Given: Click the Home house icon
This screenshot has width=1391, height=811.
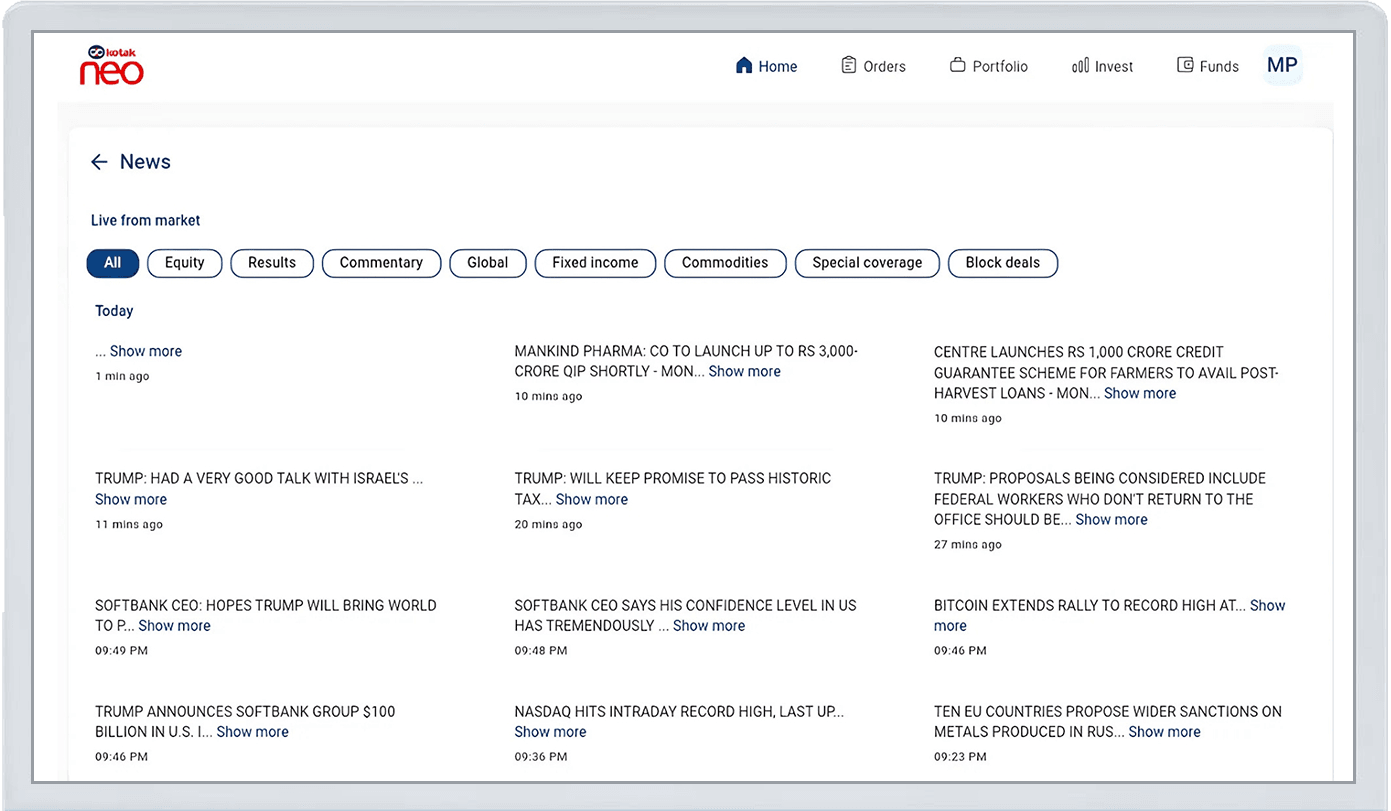Looking at the screenshot, I should (x=743, y=66).
